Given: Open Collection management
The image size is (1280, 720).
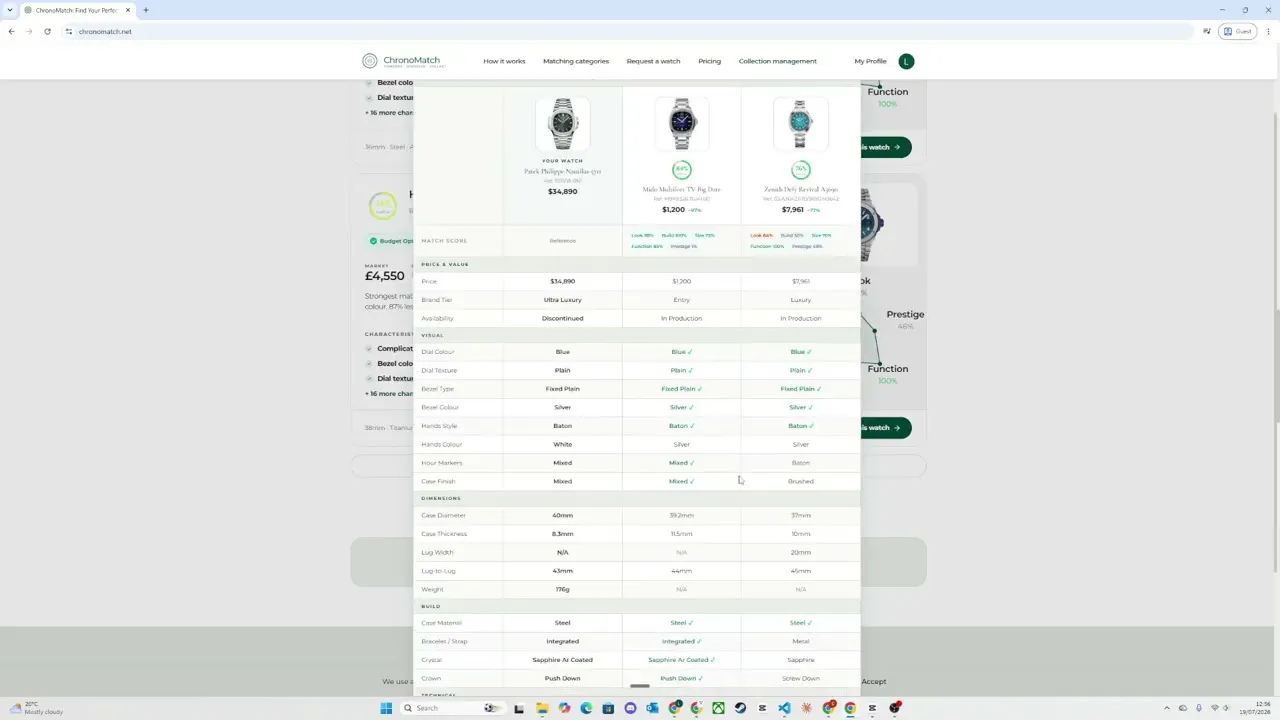Looking at the screenshot, I should 778,61.
